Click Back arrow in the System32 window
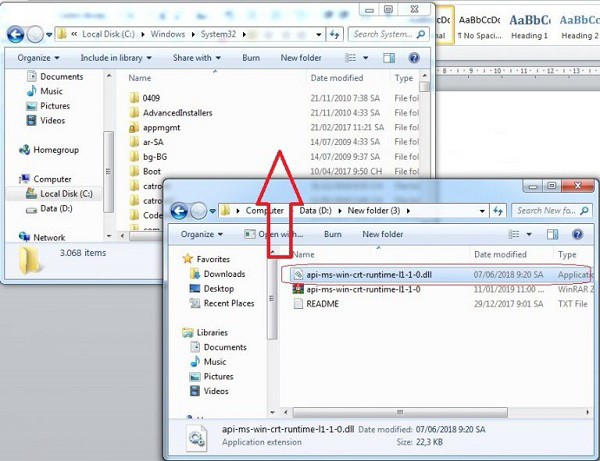Viewport: 600px width, 461px height. [x=16, y=34]
